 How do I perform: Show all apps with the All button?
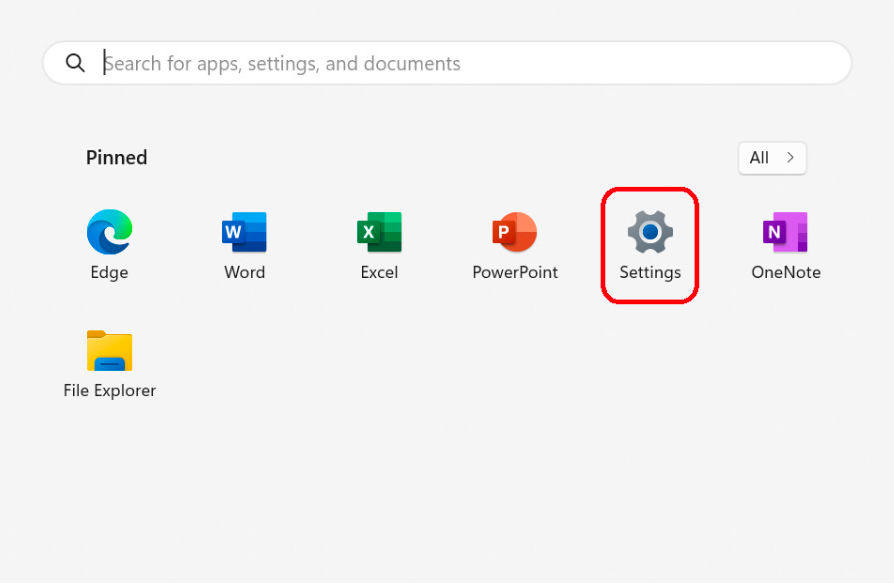[771, 158]
